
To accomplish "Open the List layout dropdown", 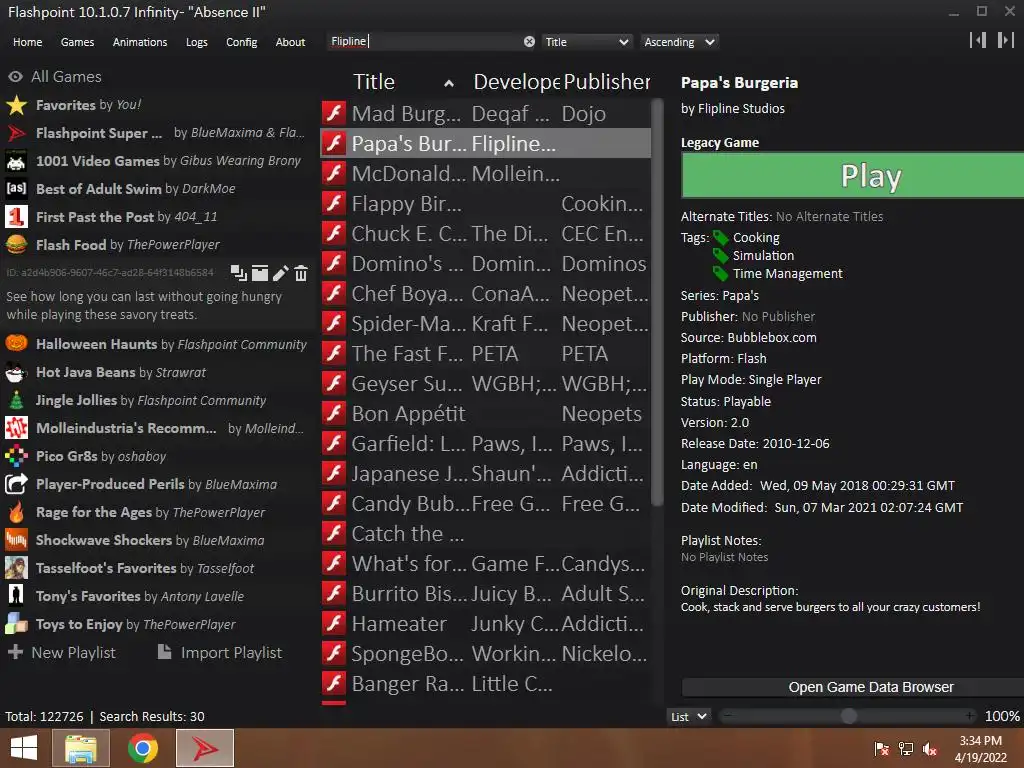I will click(x=689, y=716).
